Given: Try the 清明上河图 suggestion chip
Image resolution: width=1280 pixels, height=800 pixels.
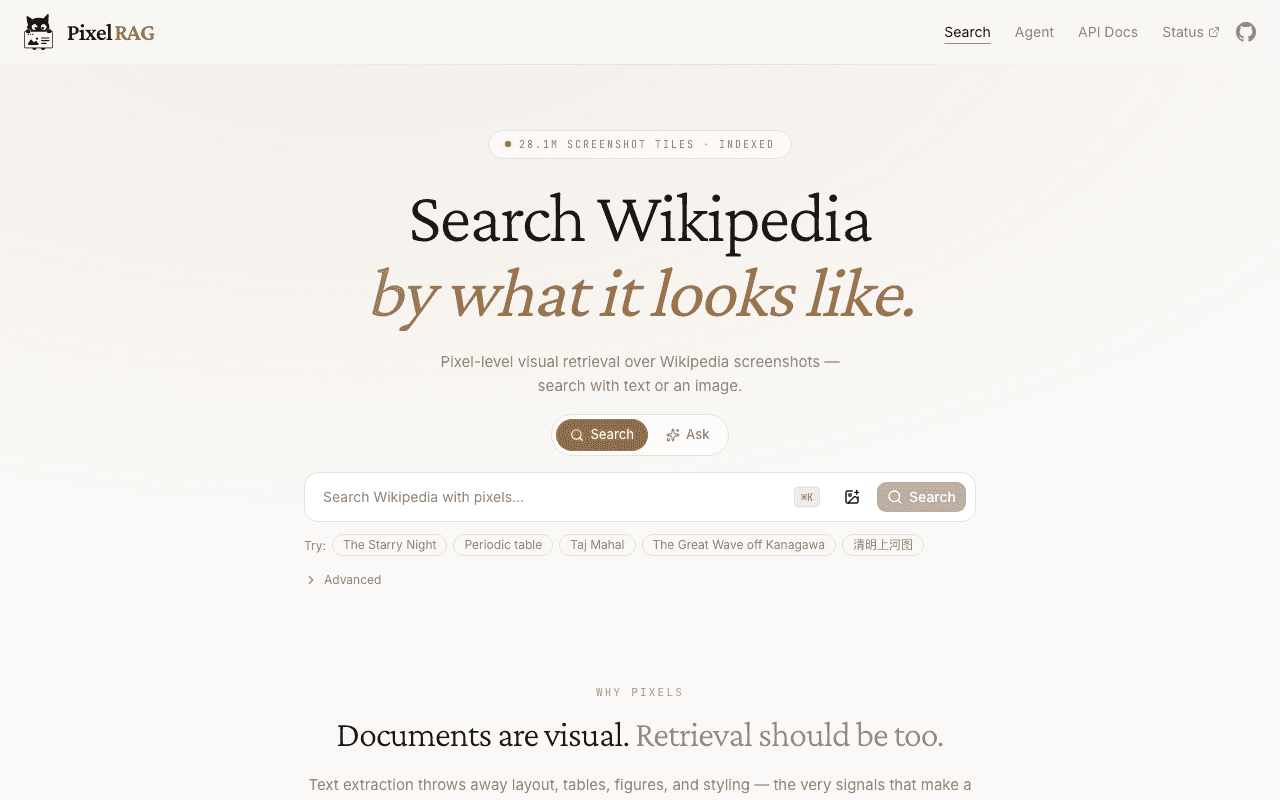Looking at the screenshot, I should (x=883, y=545).
